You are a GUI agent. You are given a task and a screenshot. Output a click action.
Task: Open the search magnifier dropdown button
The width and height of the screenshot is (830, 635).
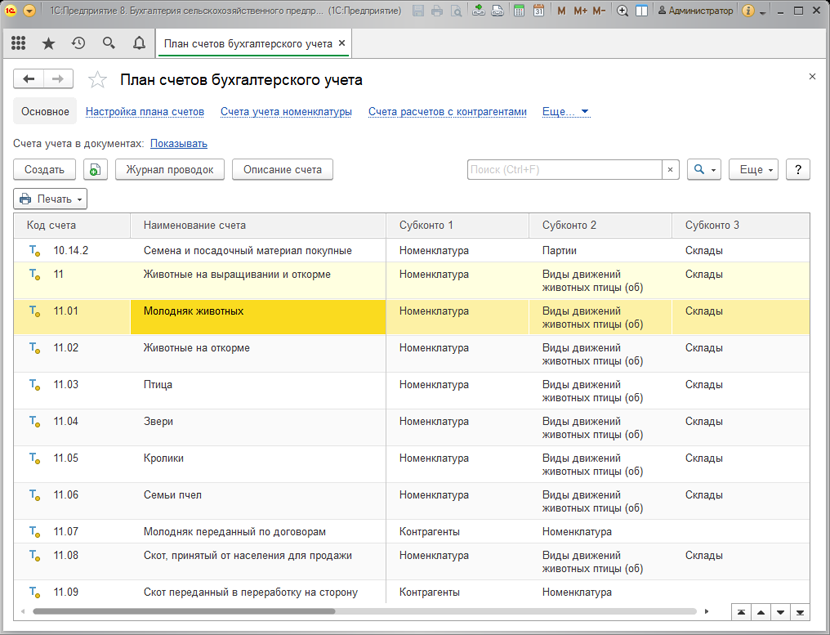click(x=704, y=169)
